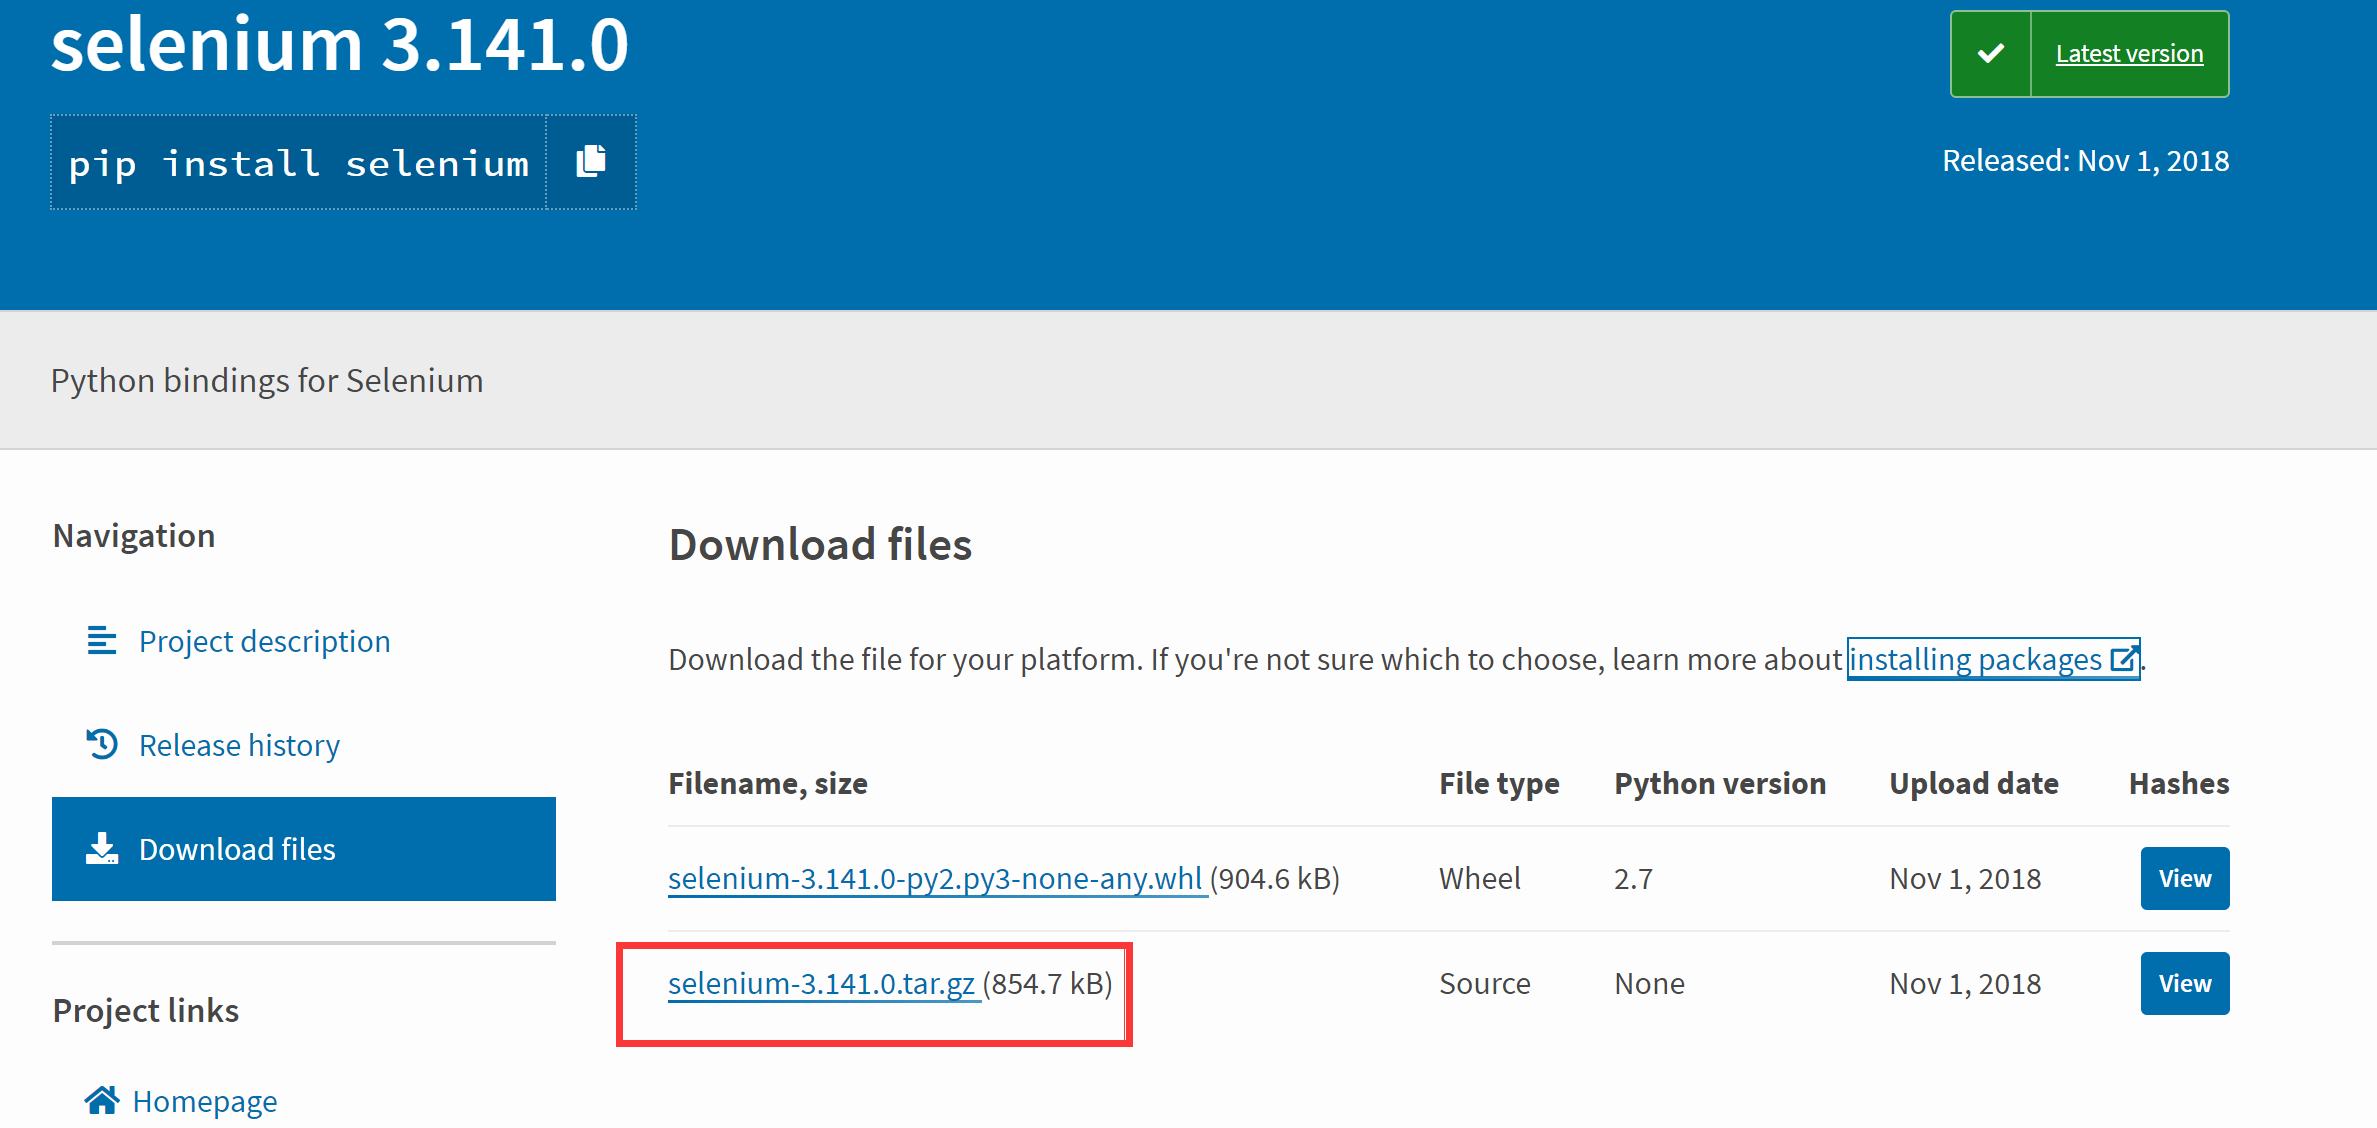
Task: View hashes for the Wheel file
Action: click(2184, 878)
